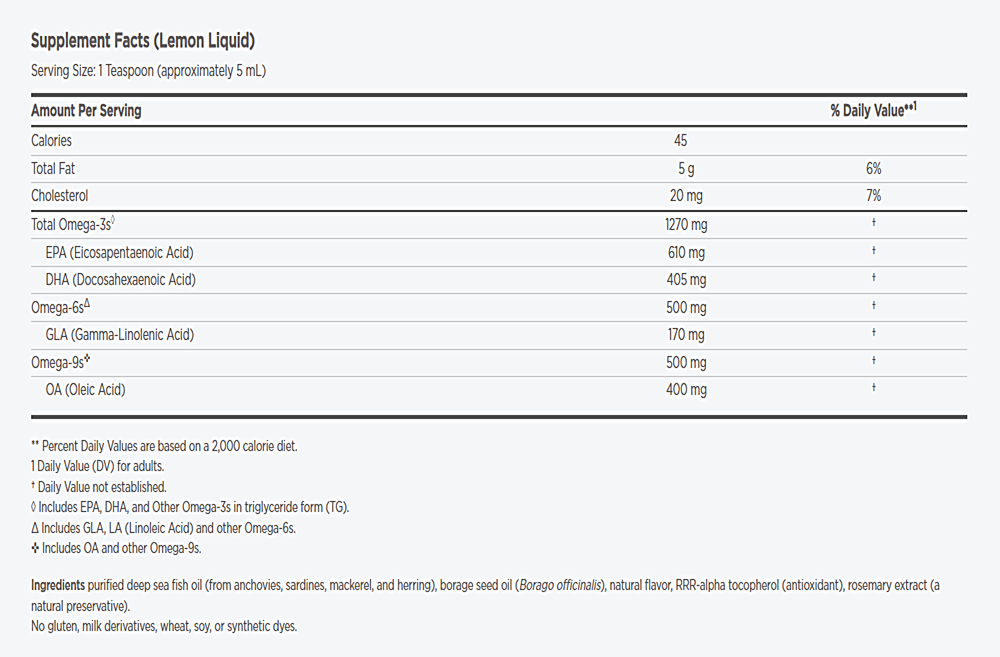Image resolution: width=1000 pixels, height=657 pixels.
Task: Click the Calories row label
Action: point(52,141)
